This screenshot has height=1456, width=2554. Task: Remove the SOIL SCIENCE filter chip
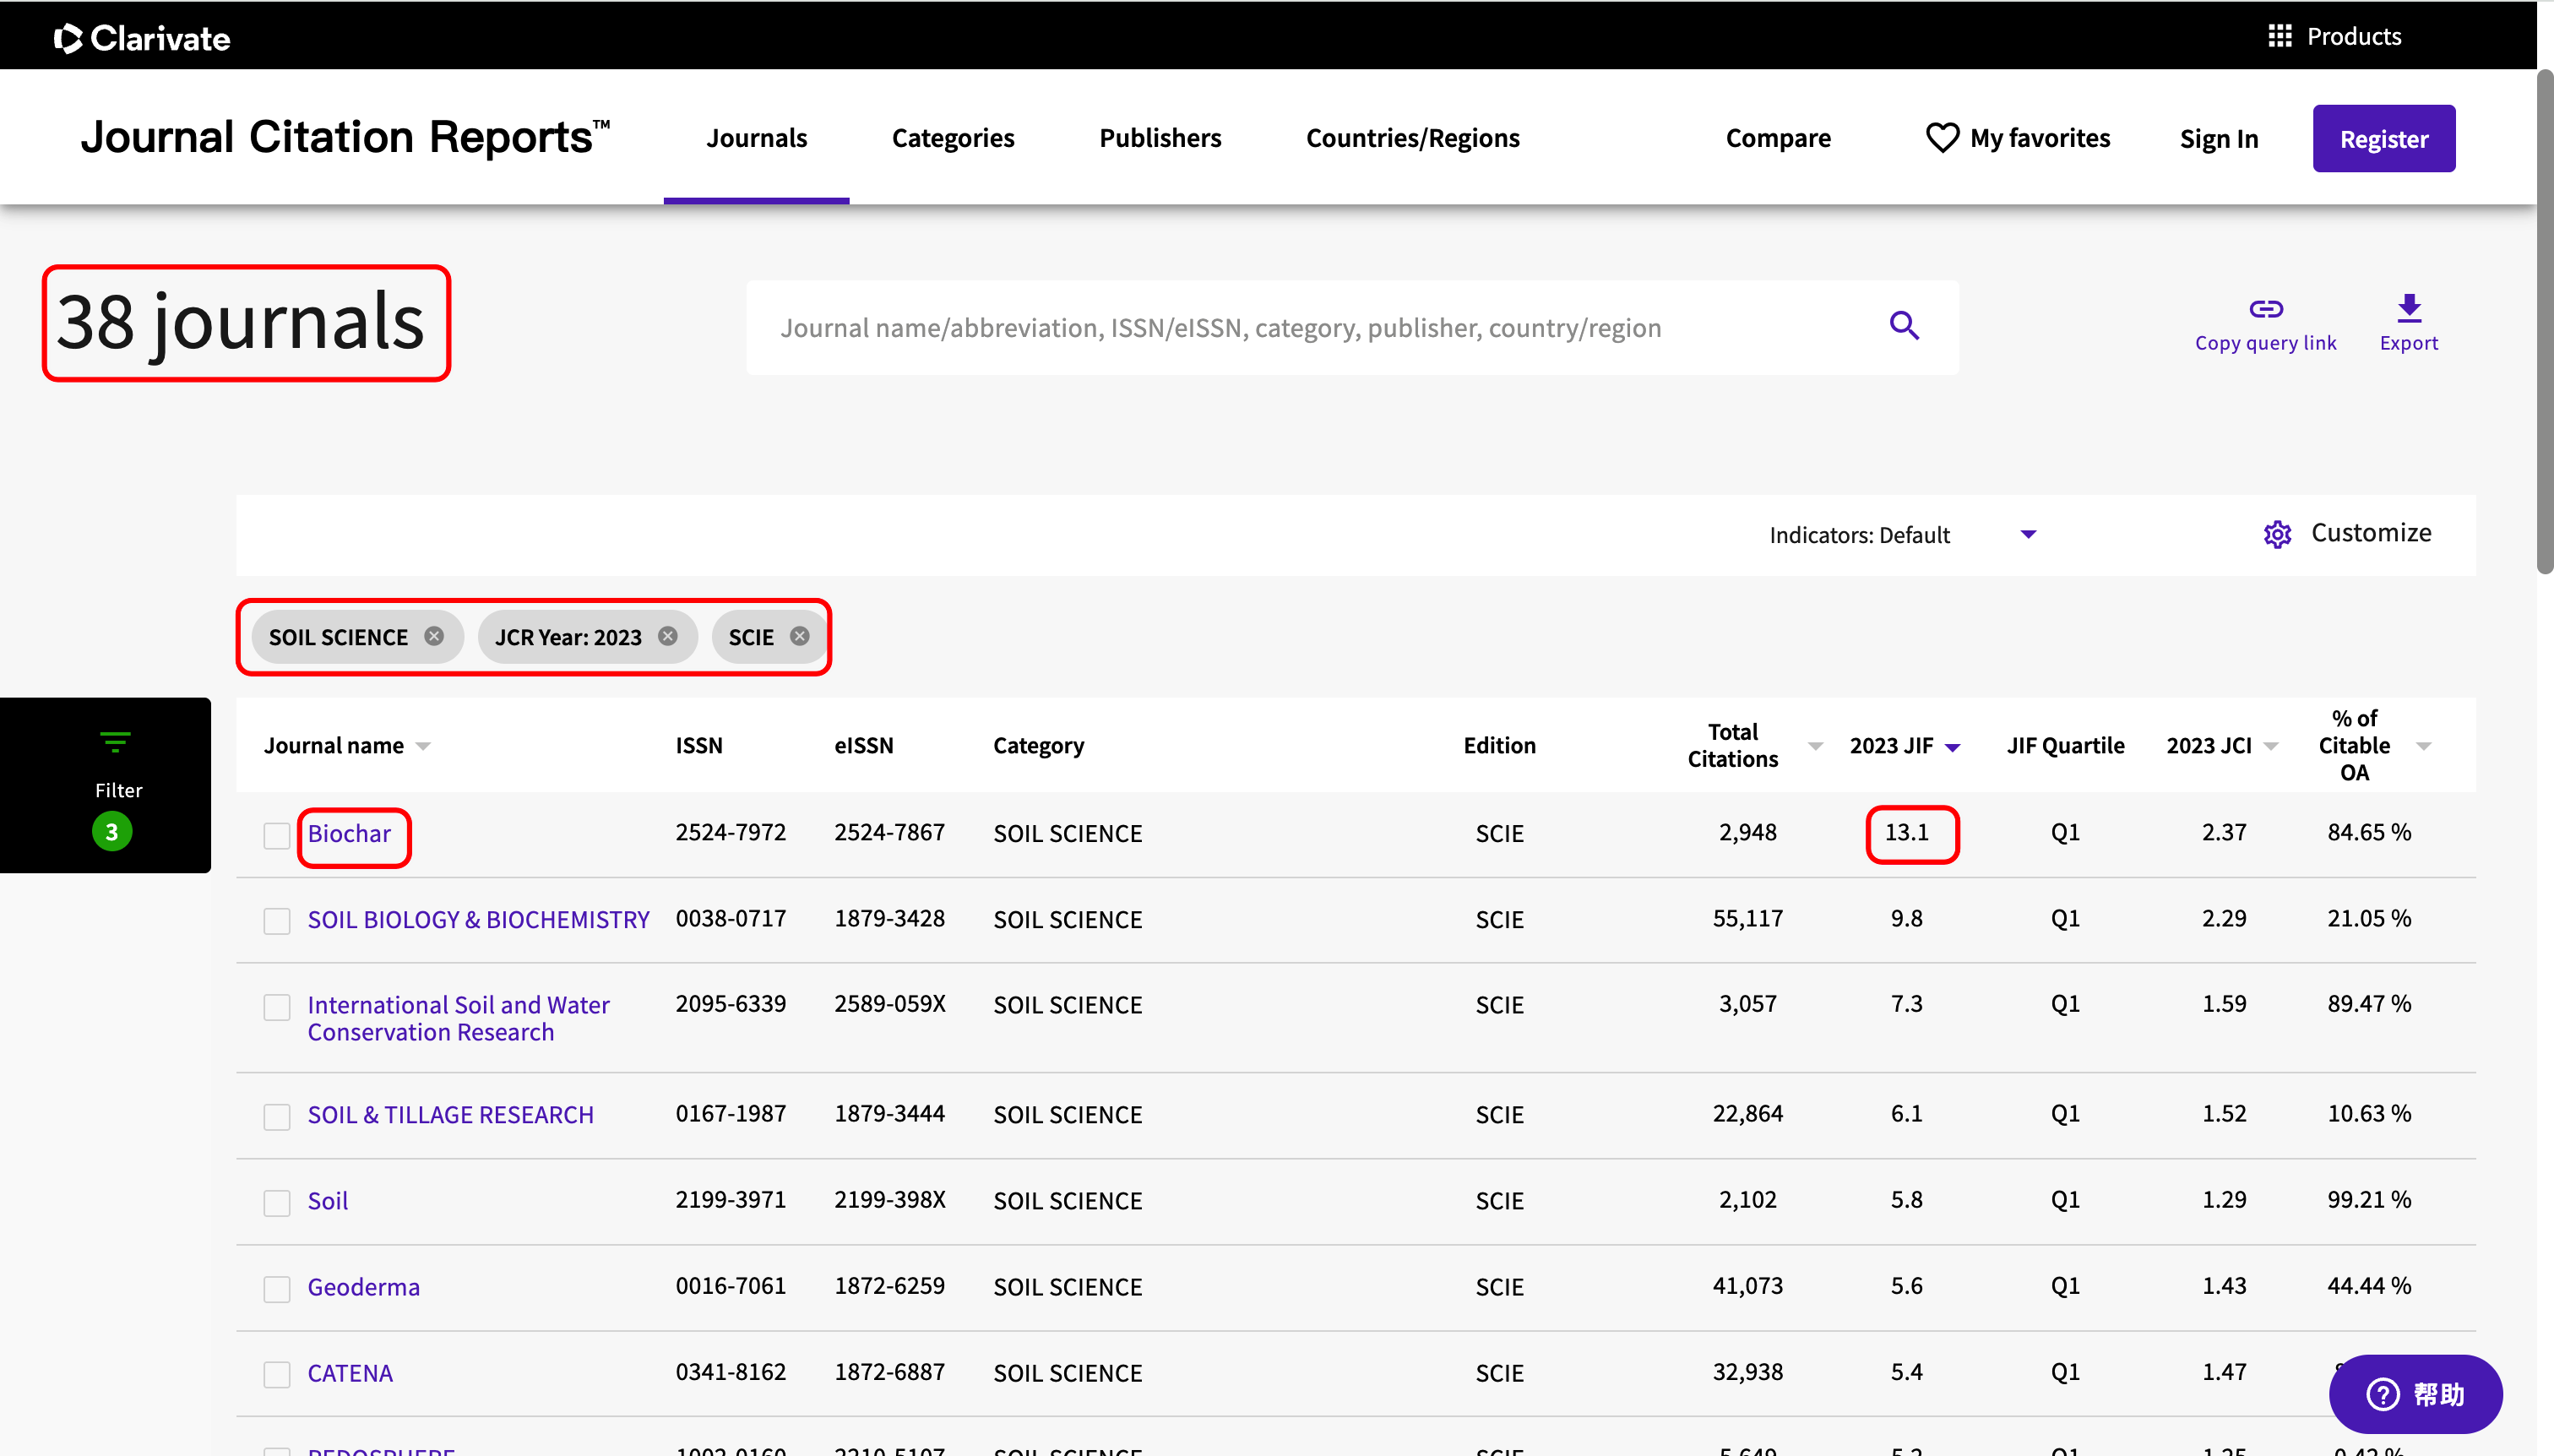pos(434,636)
